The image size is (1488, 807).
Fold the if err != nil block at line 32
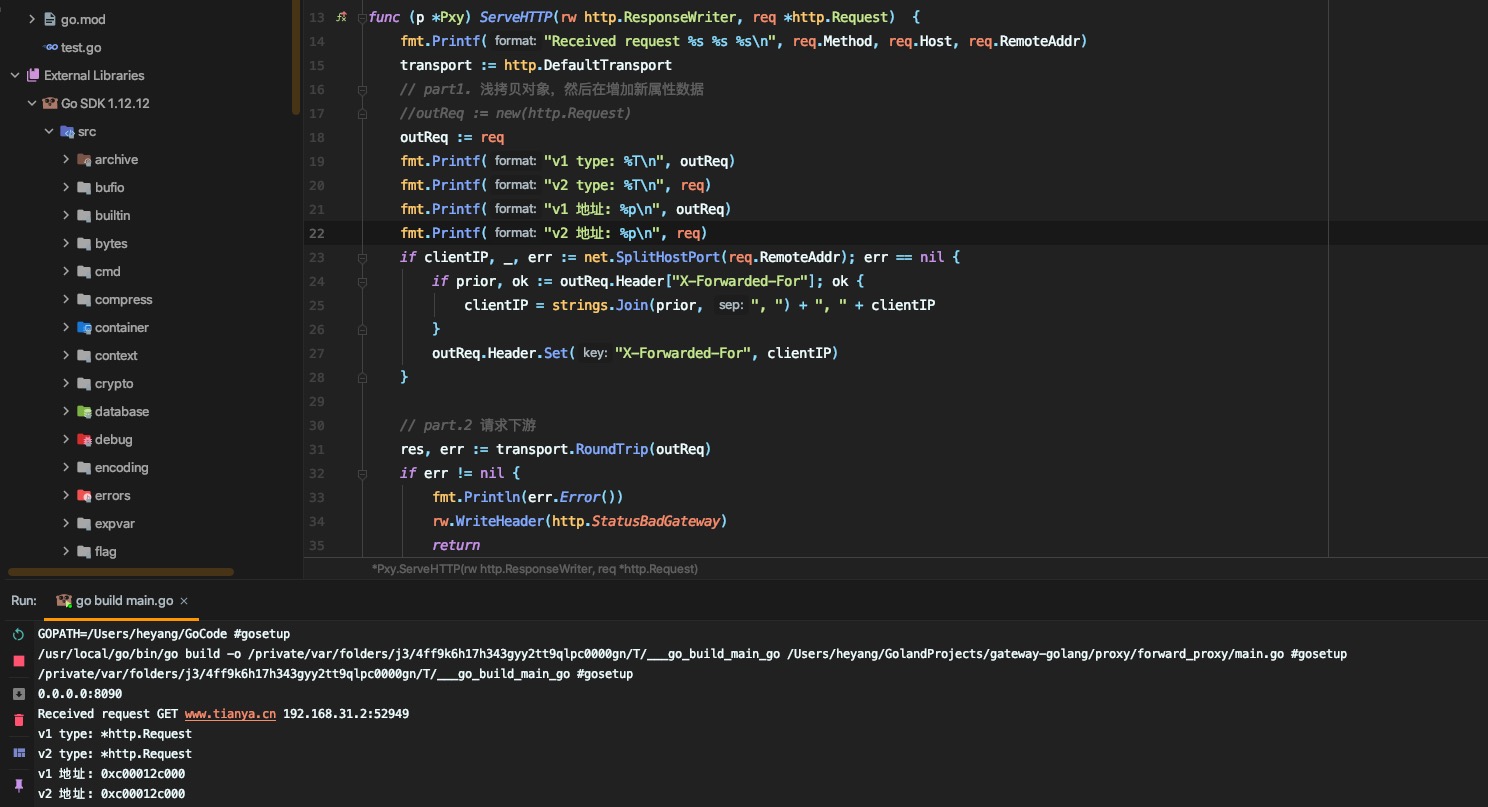pos(363,473)
